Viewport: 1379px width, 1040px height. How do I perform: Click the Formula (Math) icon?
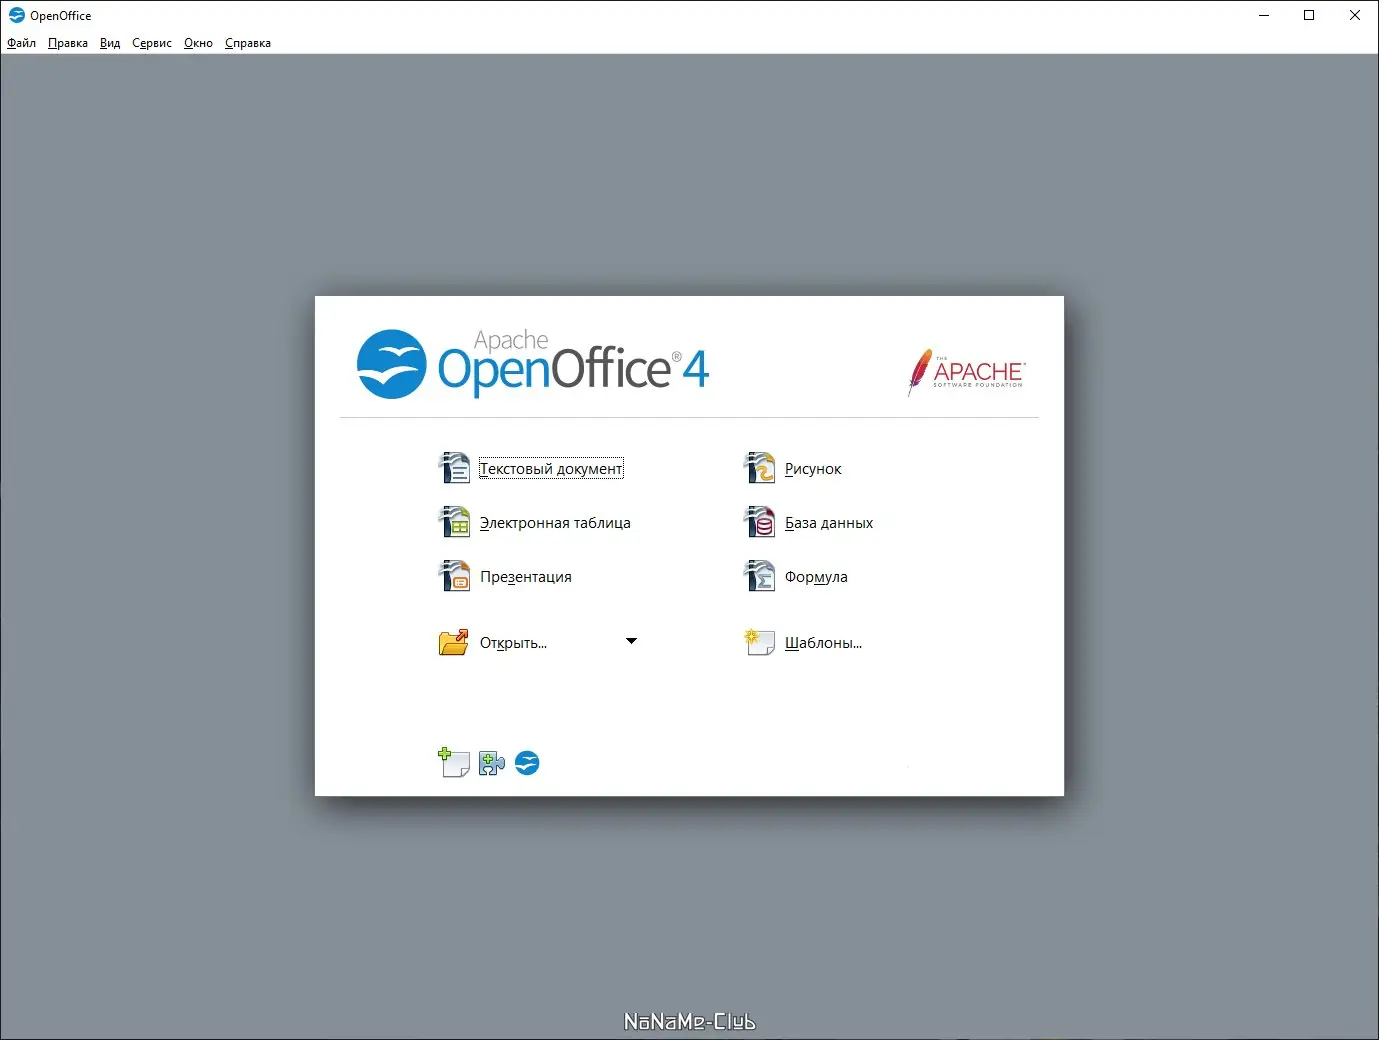(760, 576)
